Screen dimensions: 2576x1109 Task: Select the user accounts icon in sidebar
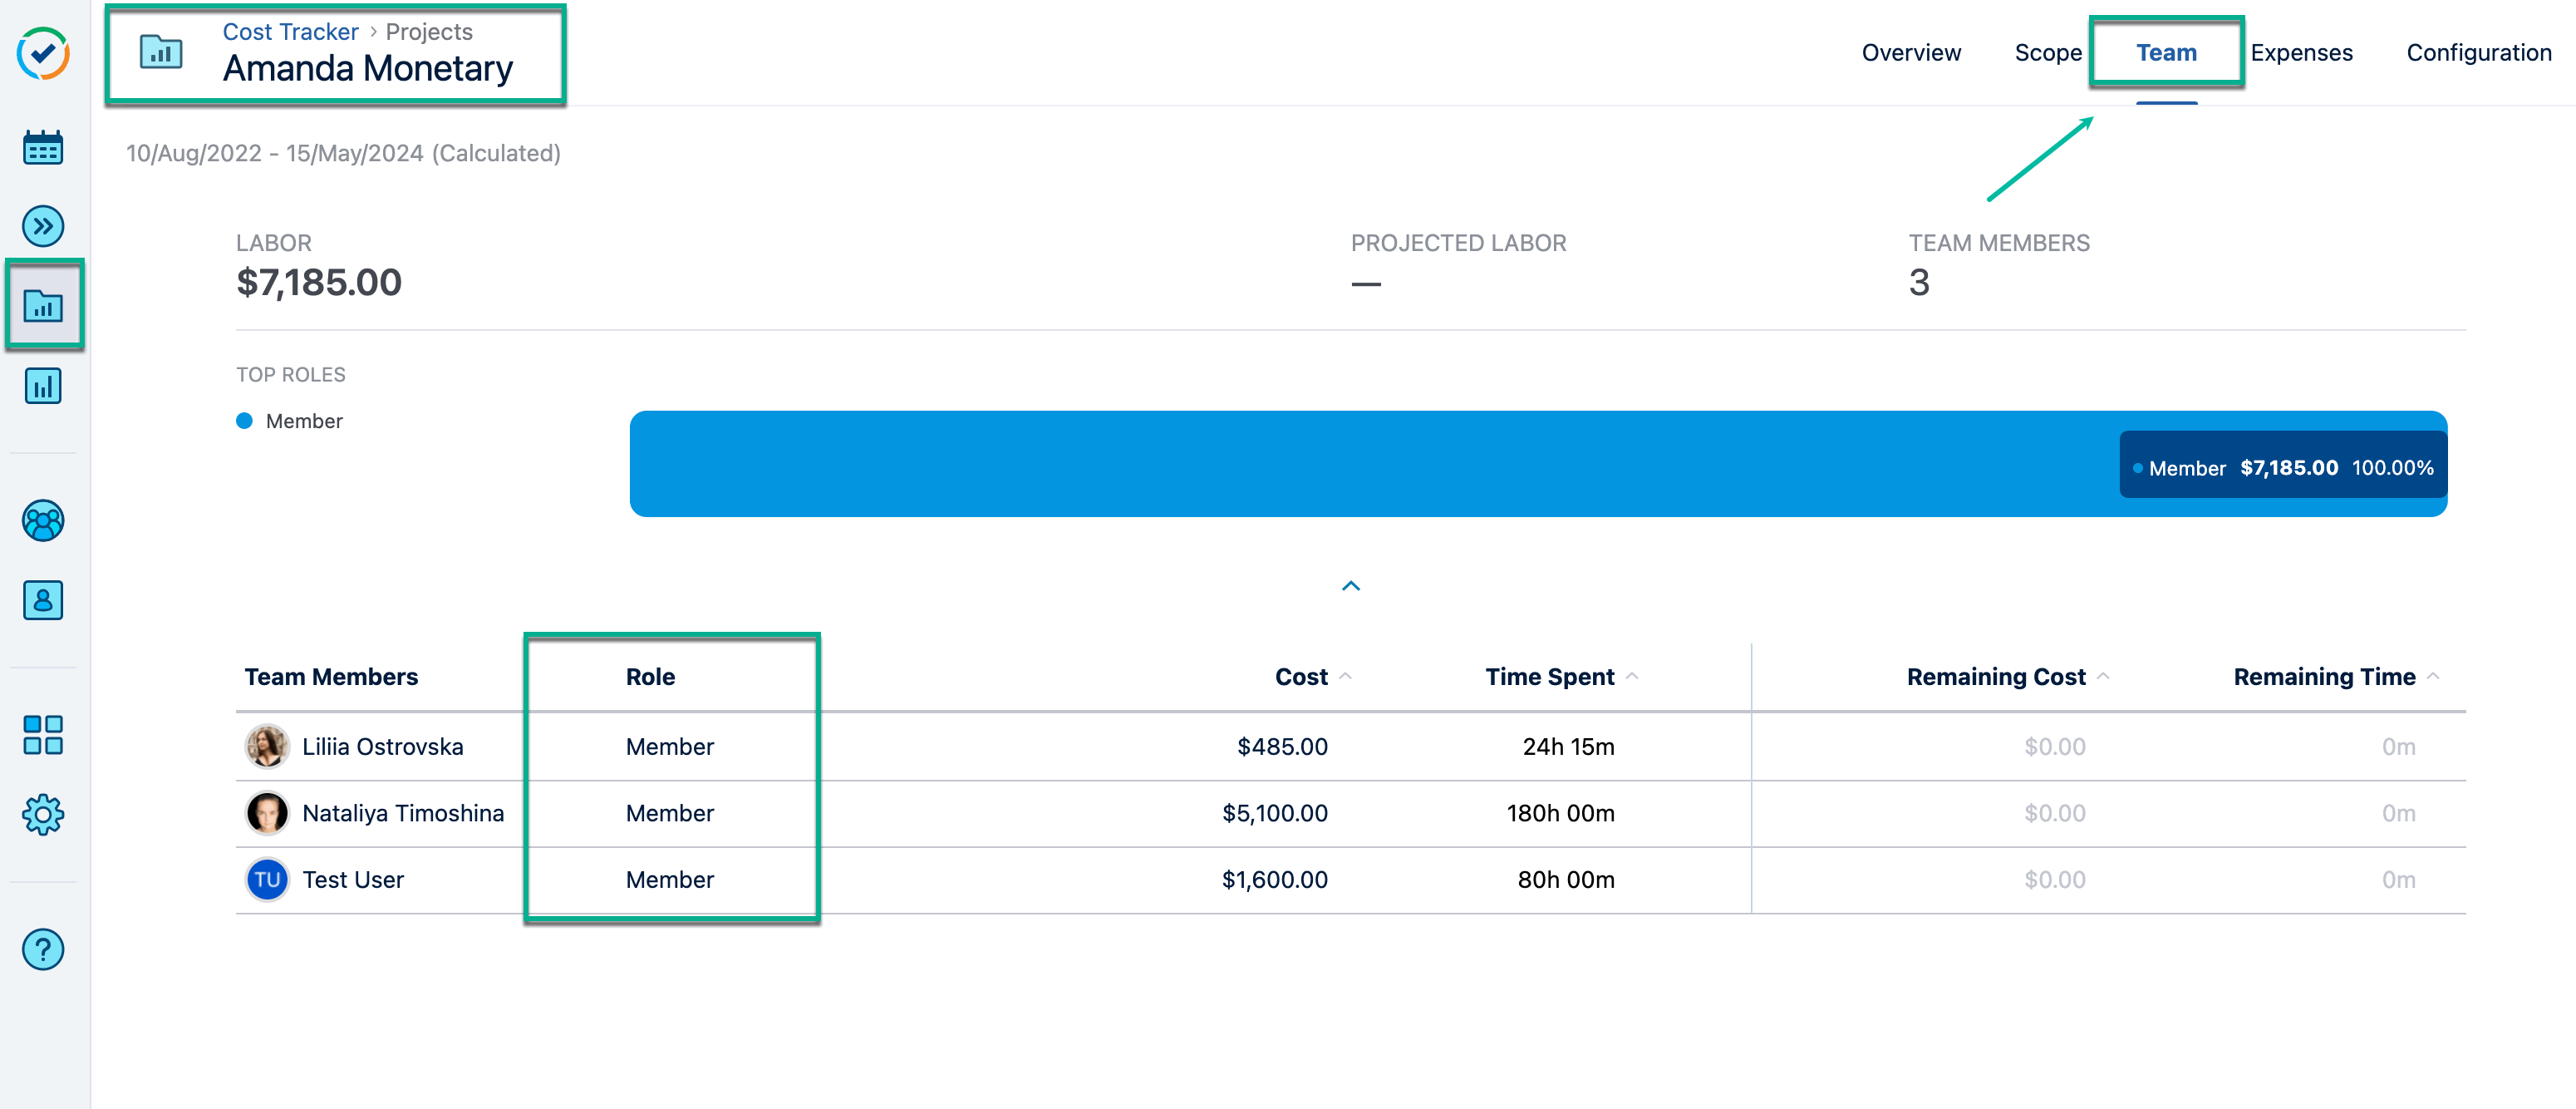coord(42,600)
